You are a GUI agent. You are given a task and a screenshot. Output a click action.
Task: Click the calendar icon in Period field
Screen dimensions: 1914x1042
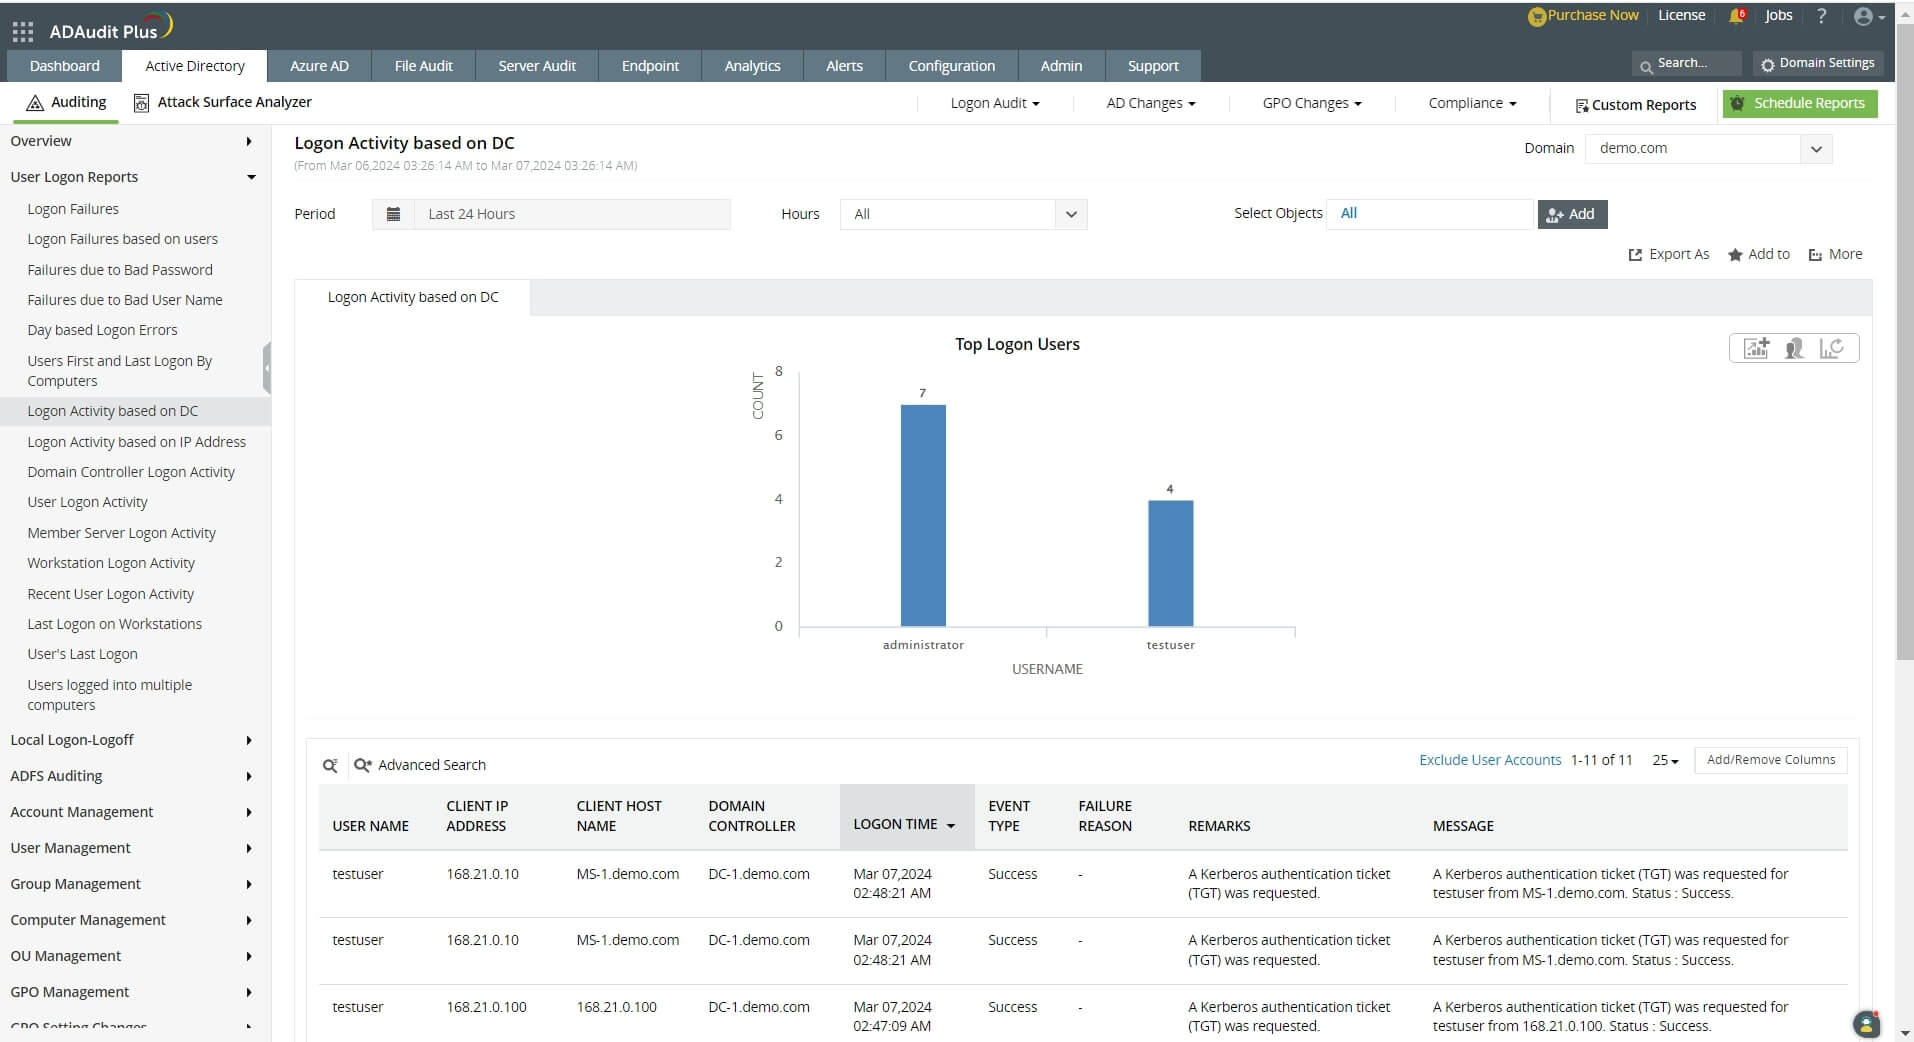[393, 214]
